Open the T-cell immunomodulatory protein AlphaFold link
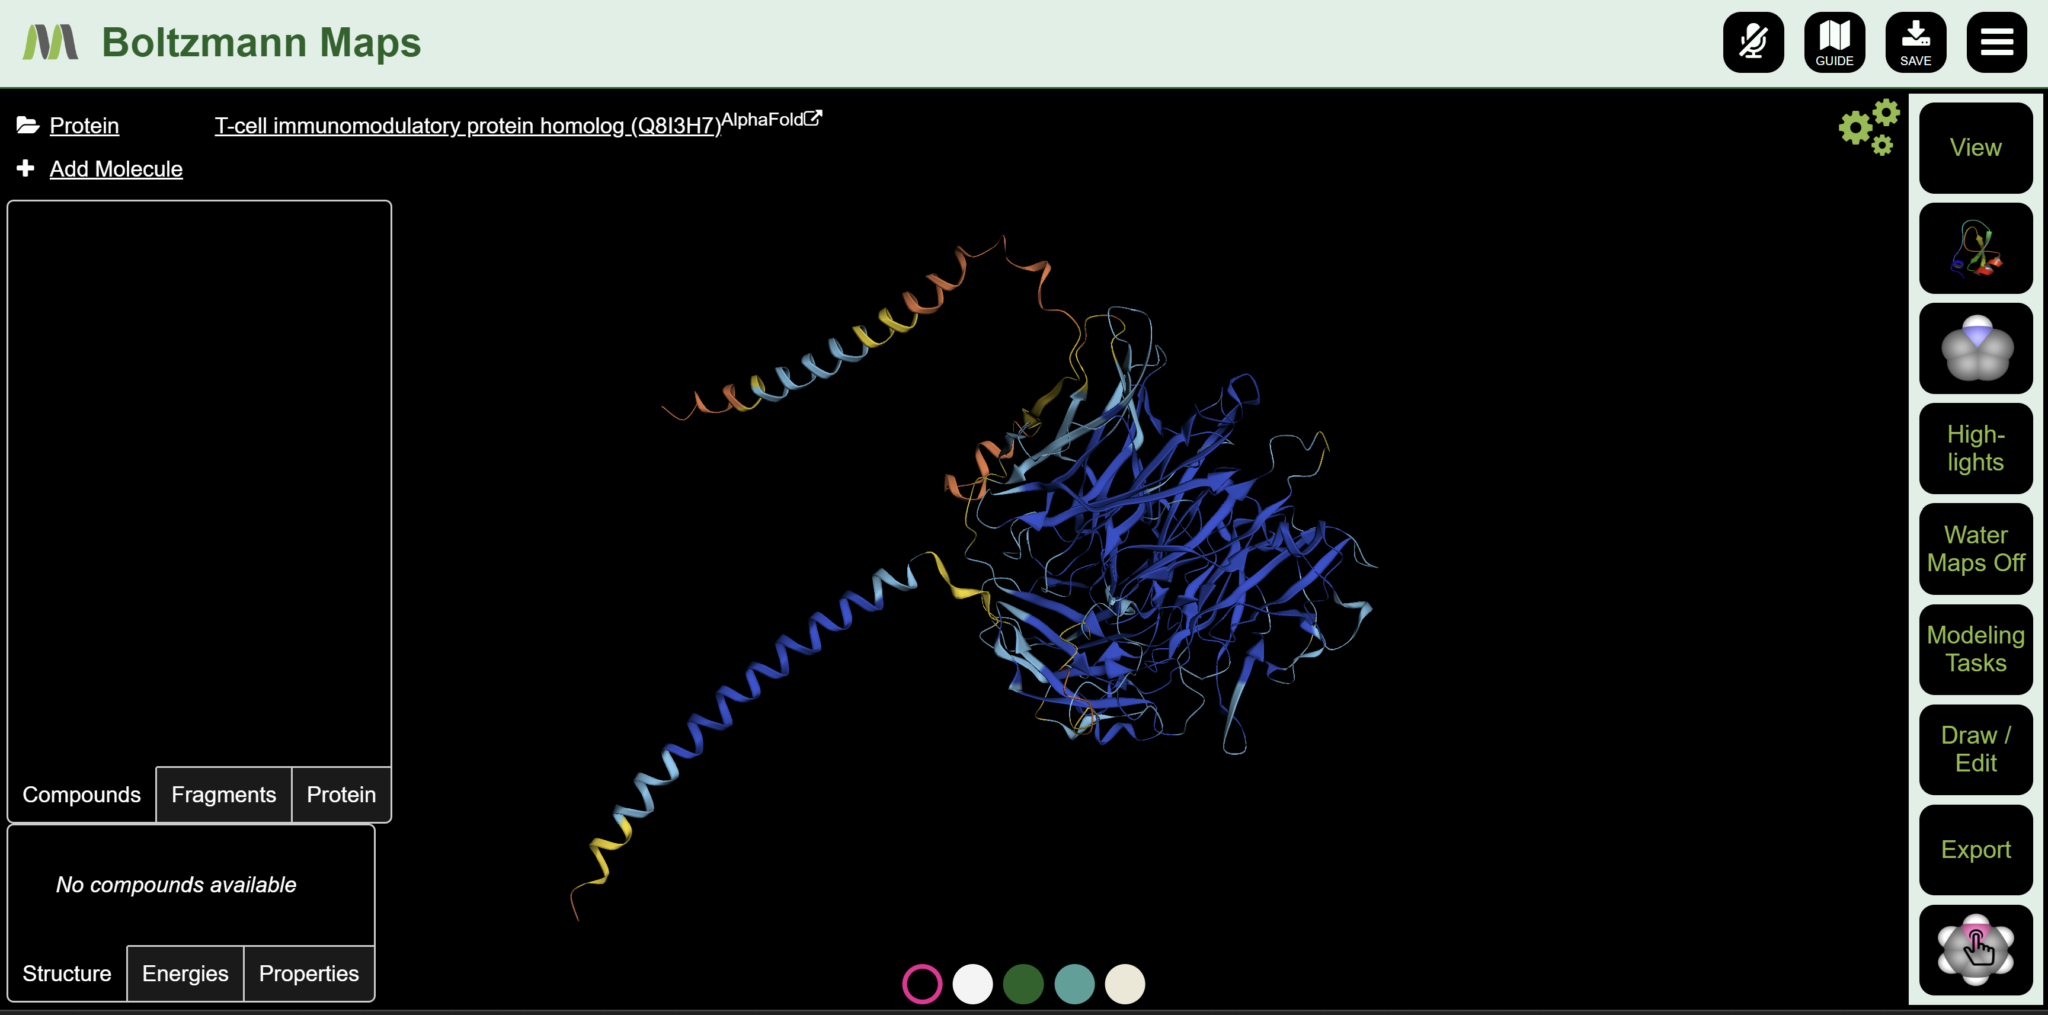Viewport: 2048px width, 1015px height. pos(772,118)
